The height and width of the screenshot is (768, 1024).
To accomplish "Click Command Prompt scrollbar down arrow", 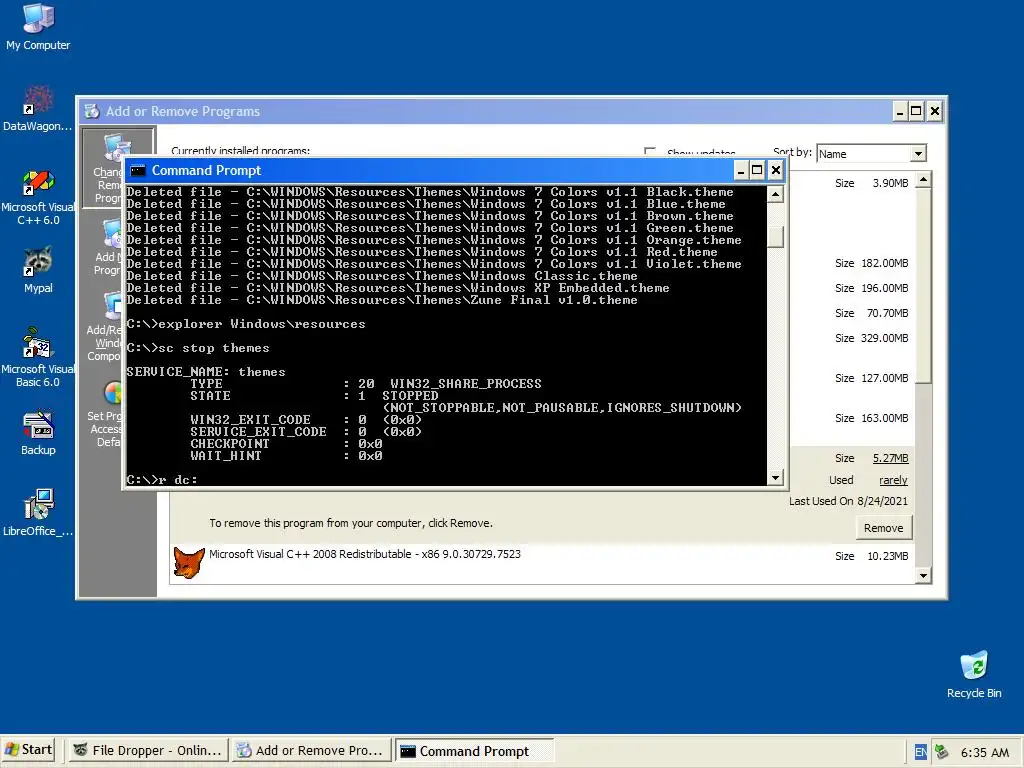I will click(775, 477).
